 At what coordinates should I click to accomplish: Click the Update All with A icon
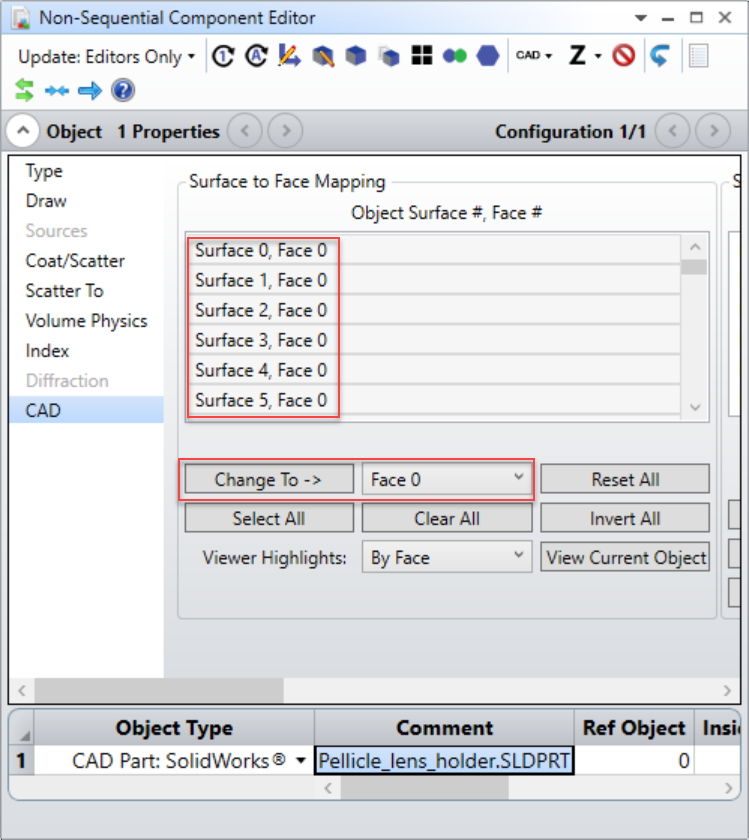pos(257,56)
